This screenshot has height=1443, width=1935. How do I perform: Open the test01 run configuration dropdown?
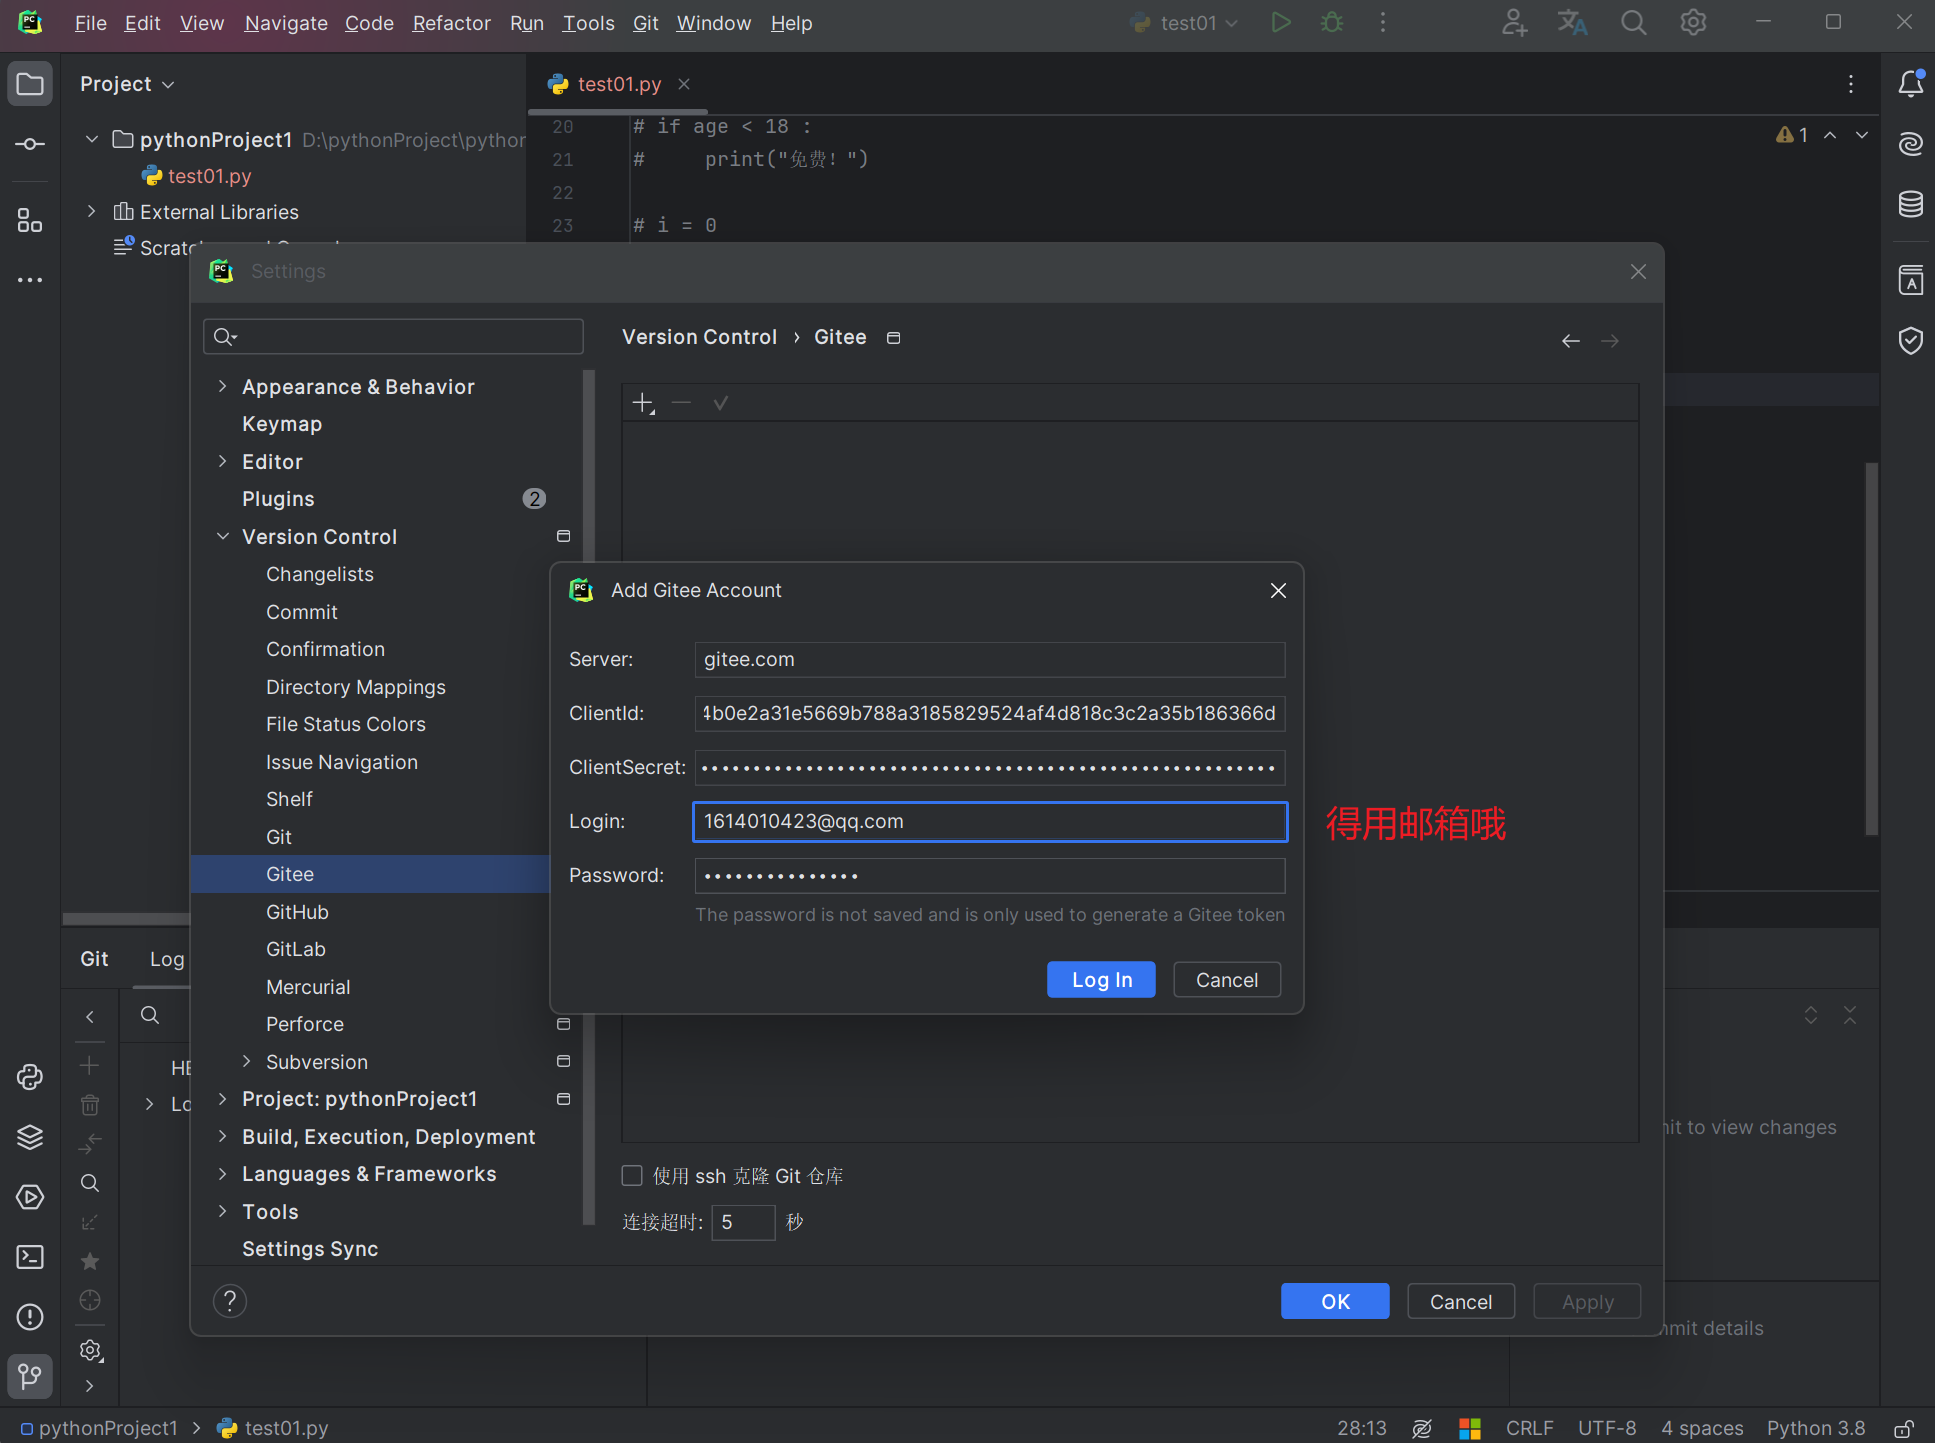tap(1185, 22)
